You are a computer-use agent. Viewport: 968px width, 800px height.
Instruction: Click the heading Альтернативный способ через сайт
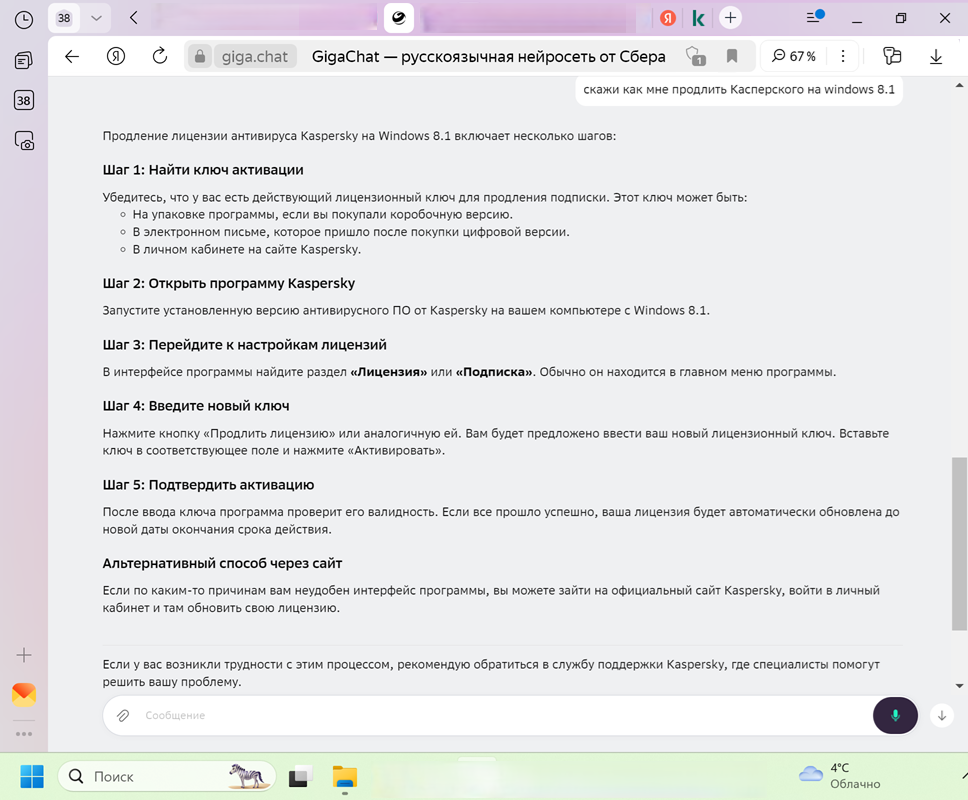point(222,563)
